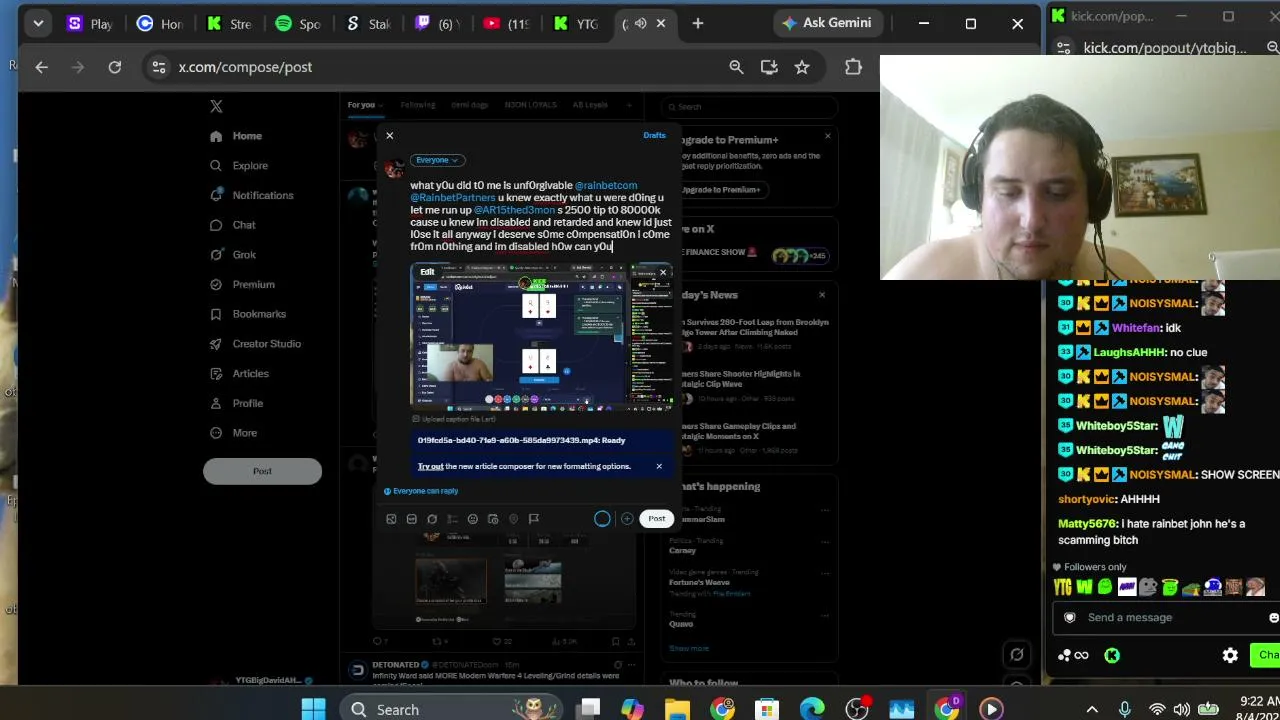This screenshot has height=720, width=1280.
Task: Reload the current page
Action: [115, 67]
